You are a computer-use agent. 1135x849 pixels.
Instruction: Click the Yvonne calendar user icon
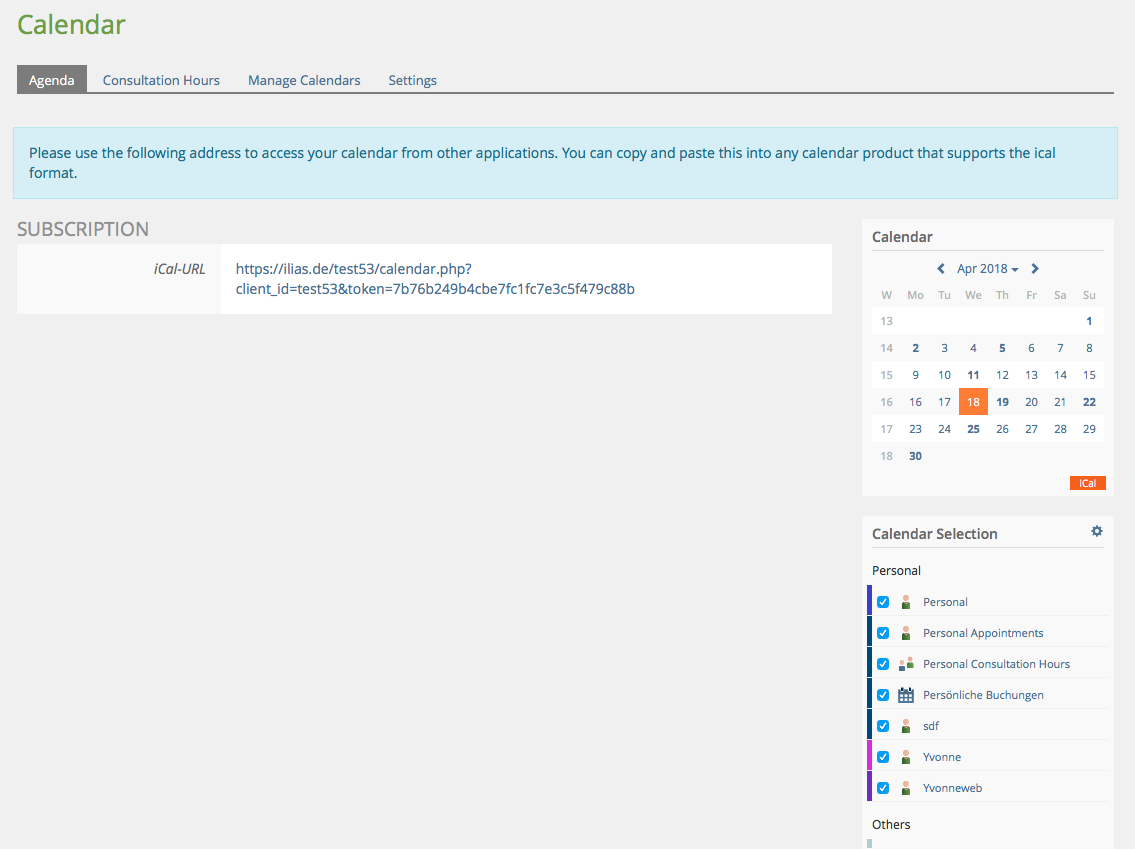pyautogui.click(x=906, y=757)
